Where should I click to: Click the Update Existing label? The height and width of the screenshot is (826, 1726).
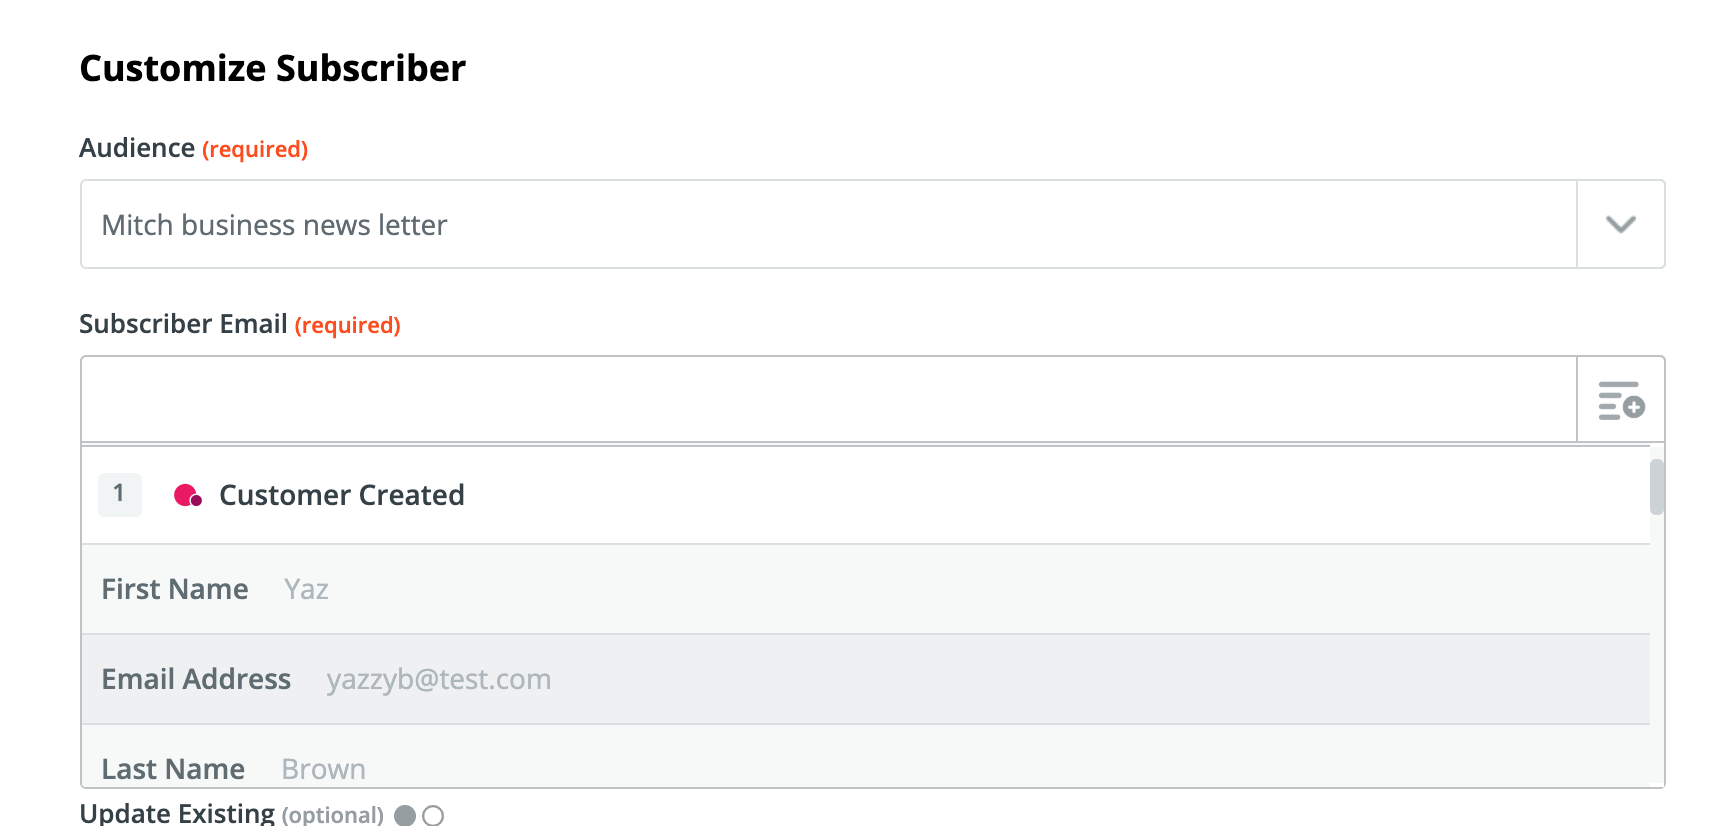click(177, 813)
